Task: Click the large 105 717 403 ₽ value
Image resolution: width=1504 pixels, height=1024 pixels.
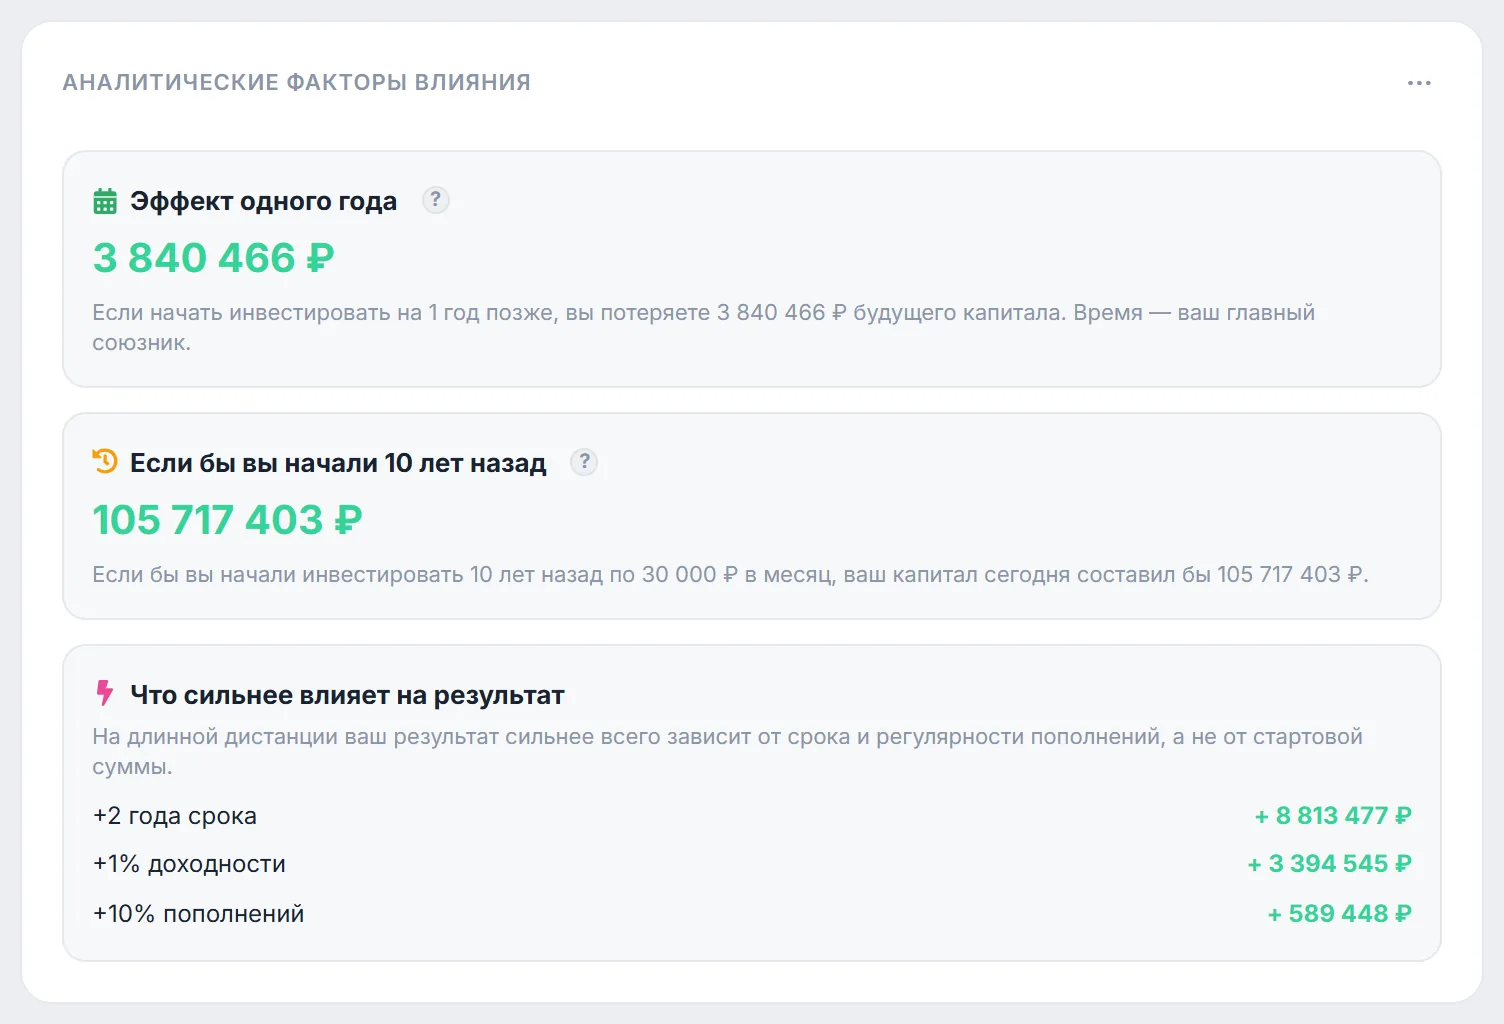Action: (x=228, y=520)
